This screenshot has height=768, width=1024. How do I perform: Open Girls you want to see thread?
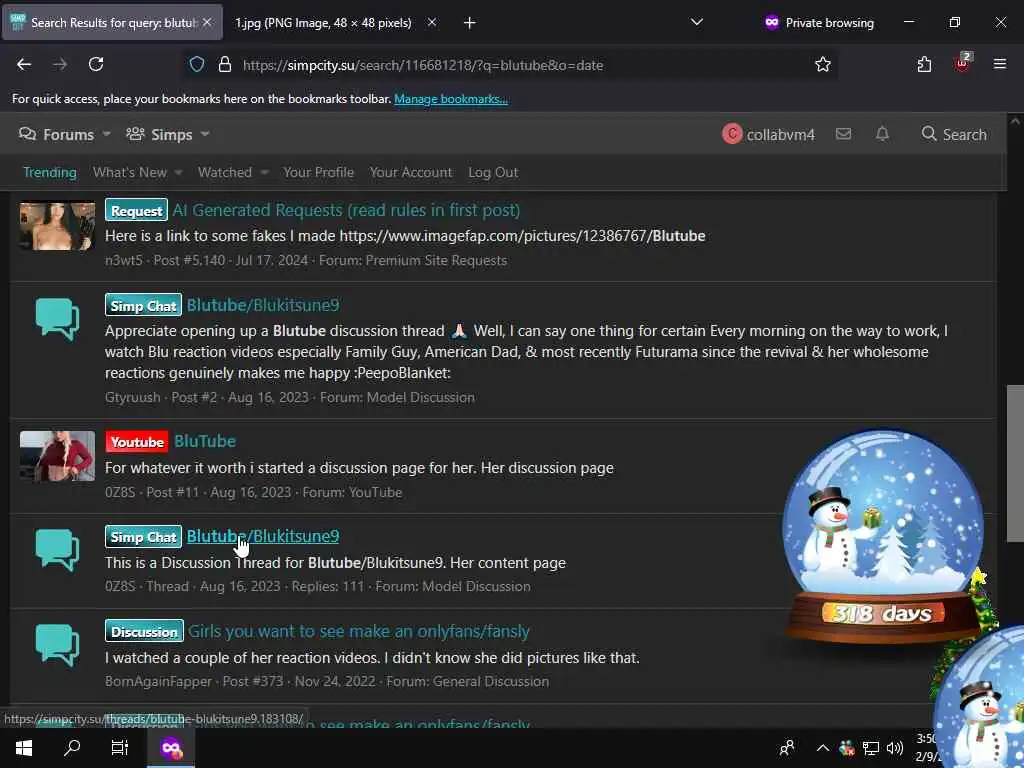tap(359, 632)
